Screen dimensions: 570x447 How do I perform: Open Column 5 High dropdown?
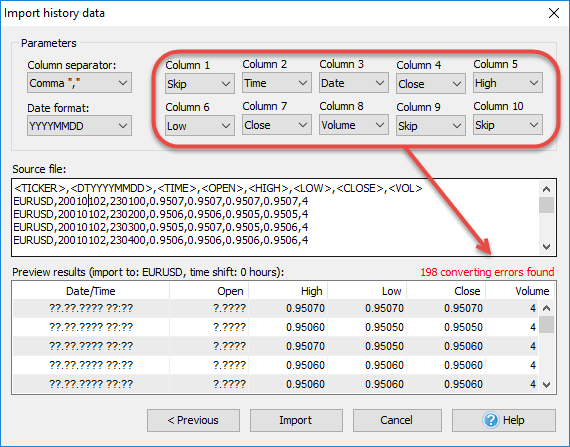point(508,83)
